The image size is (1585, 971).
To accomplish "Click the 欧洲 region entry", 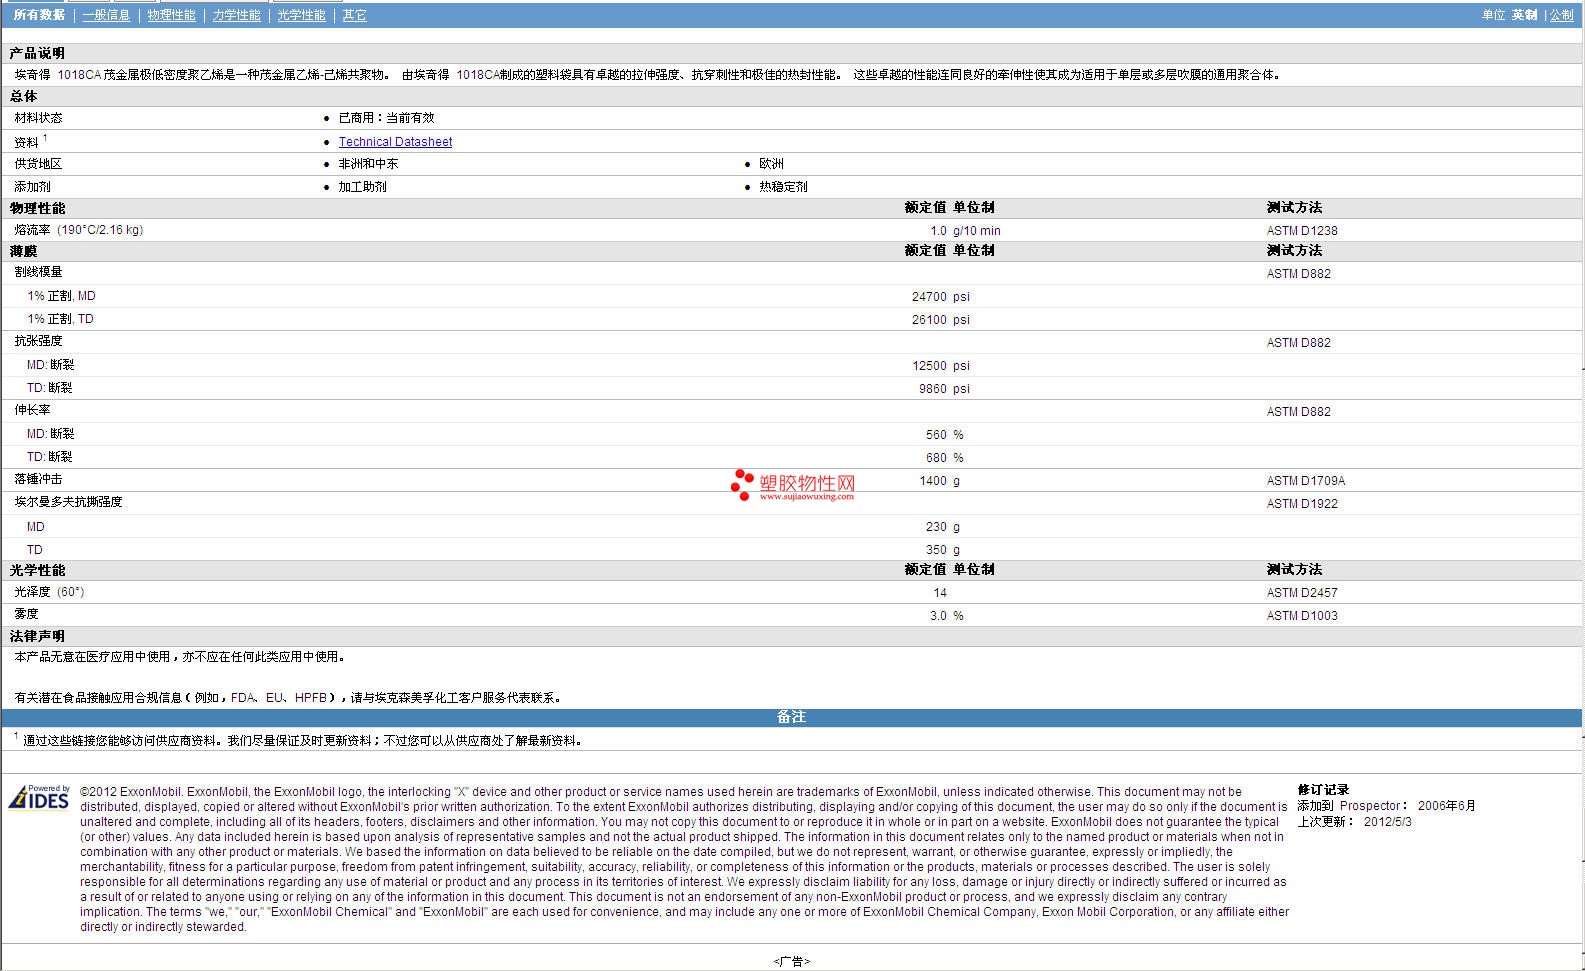I will (x=771, y=164).
